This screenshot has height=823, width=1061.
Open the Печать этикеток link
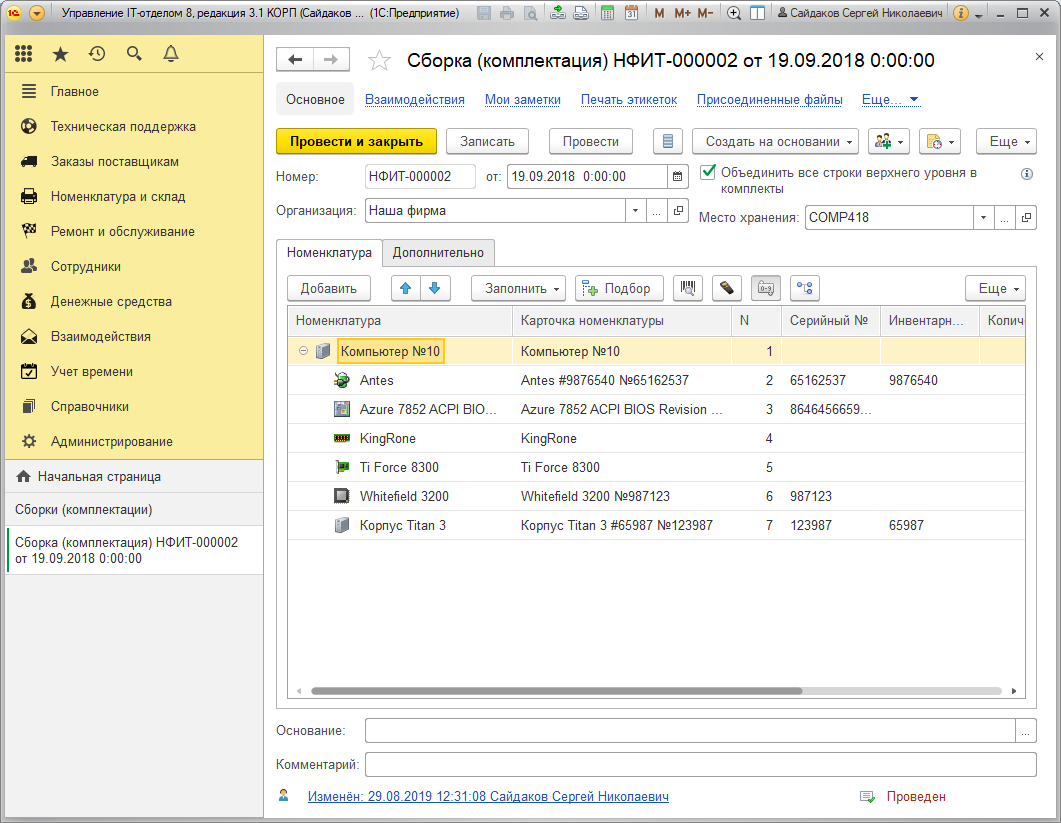[x=629, y=99]
